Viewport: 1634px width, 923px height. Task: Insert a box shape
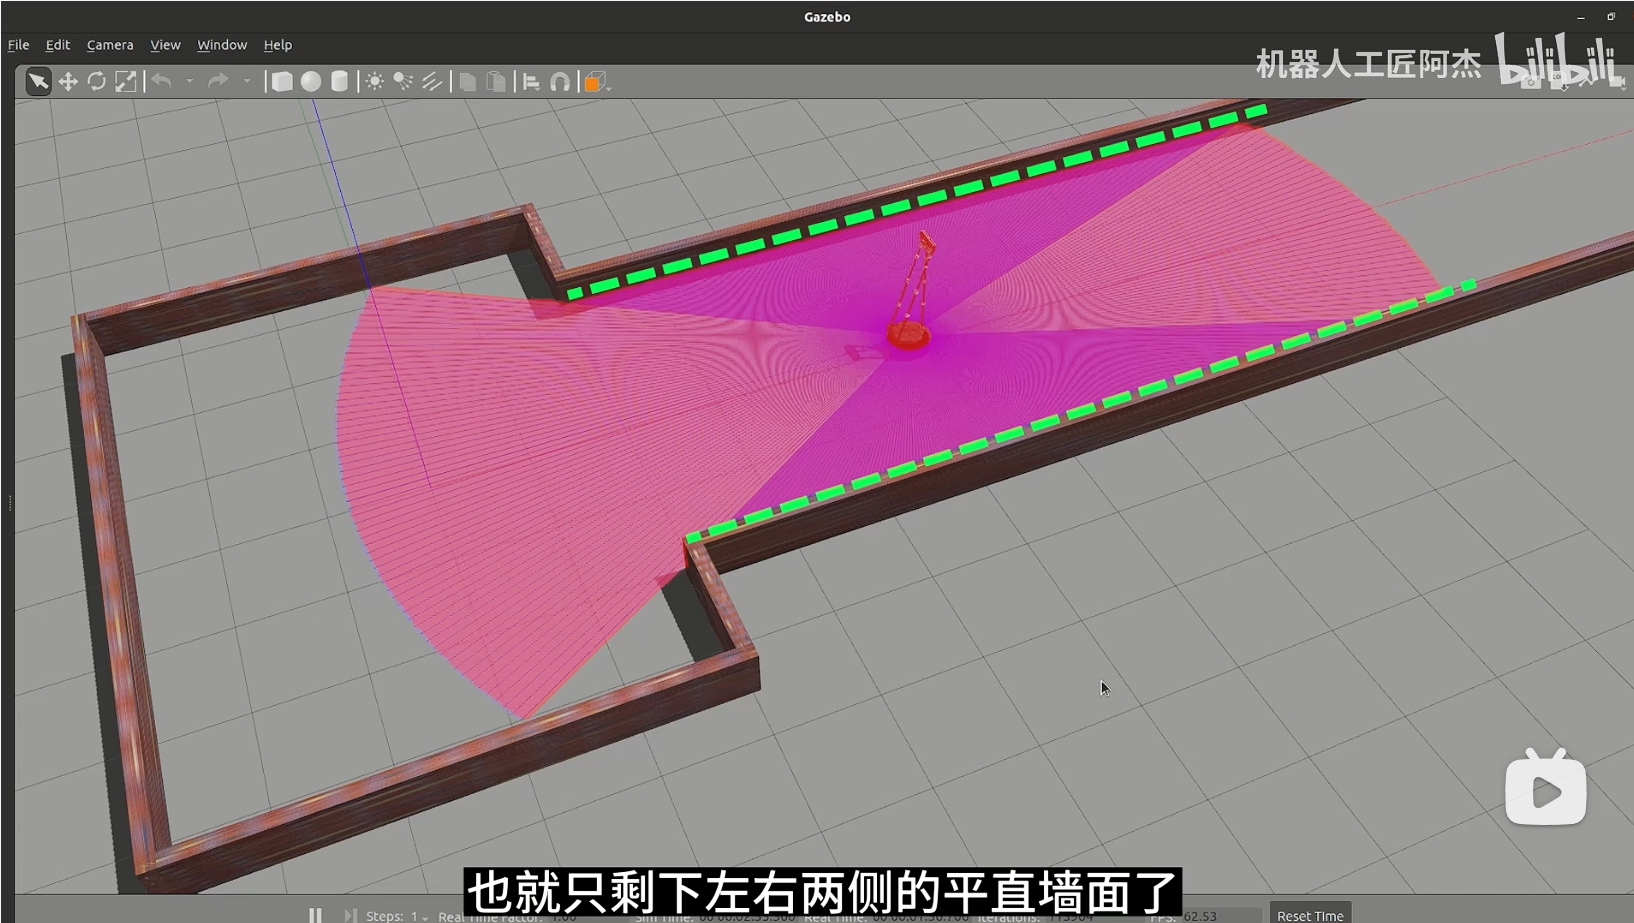point(282,81)
